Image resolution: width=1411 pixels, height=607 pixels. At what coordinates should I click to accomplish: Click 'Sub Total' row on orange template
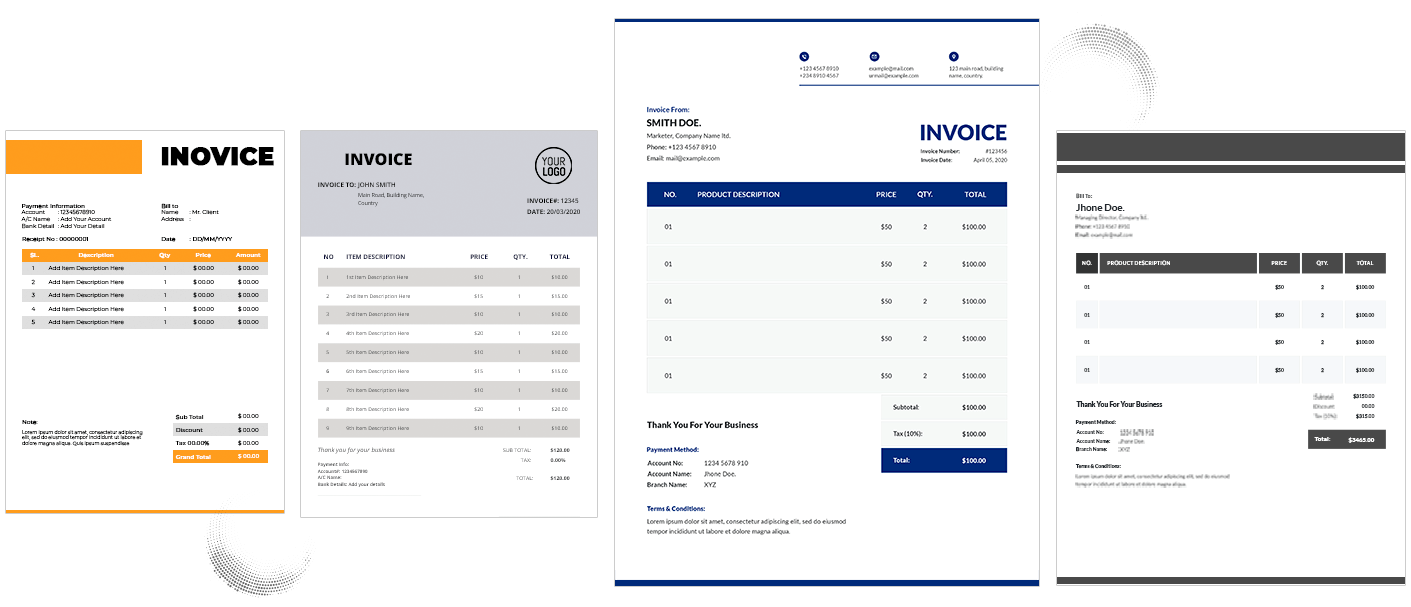[220, 416]
